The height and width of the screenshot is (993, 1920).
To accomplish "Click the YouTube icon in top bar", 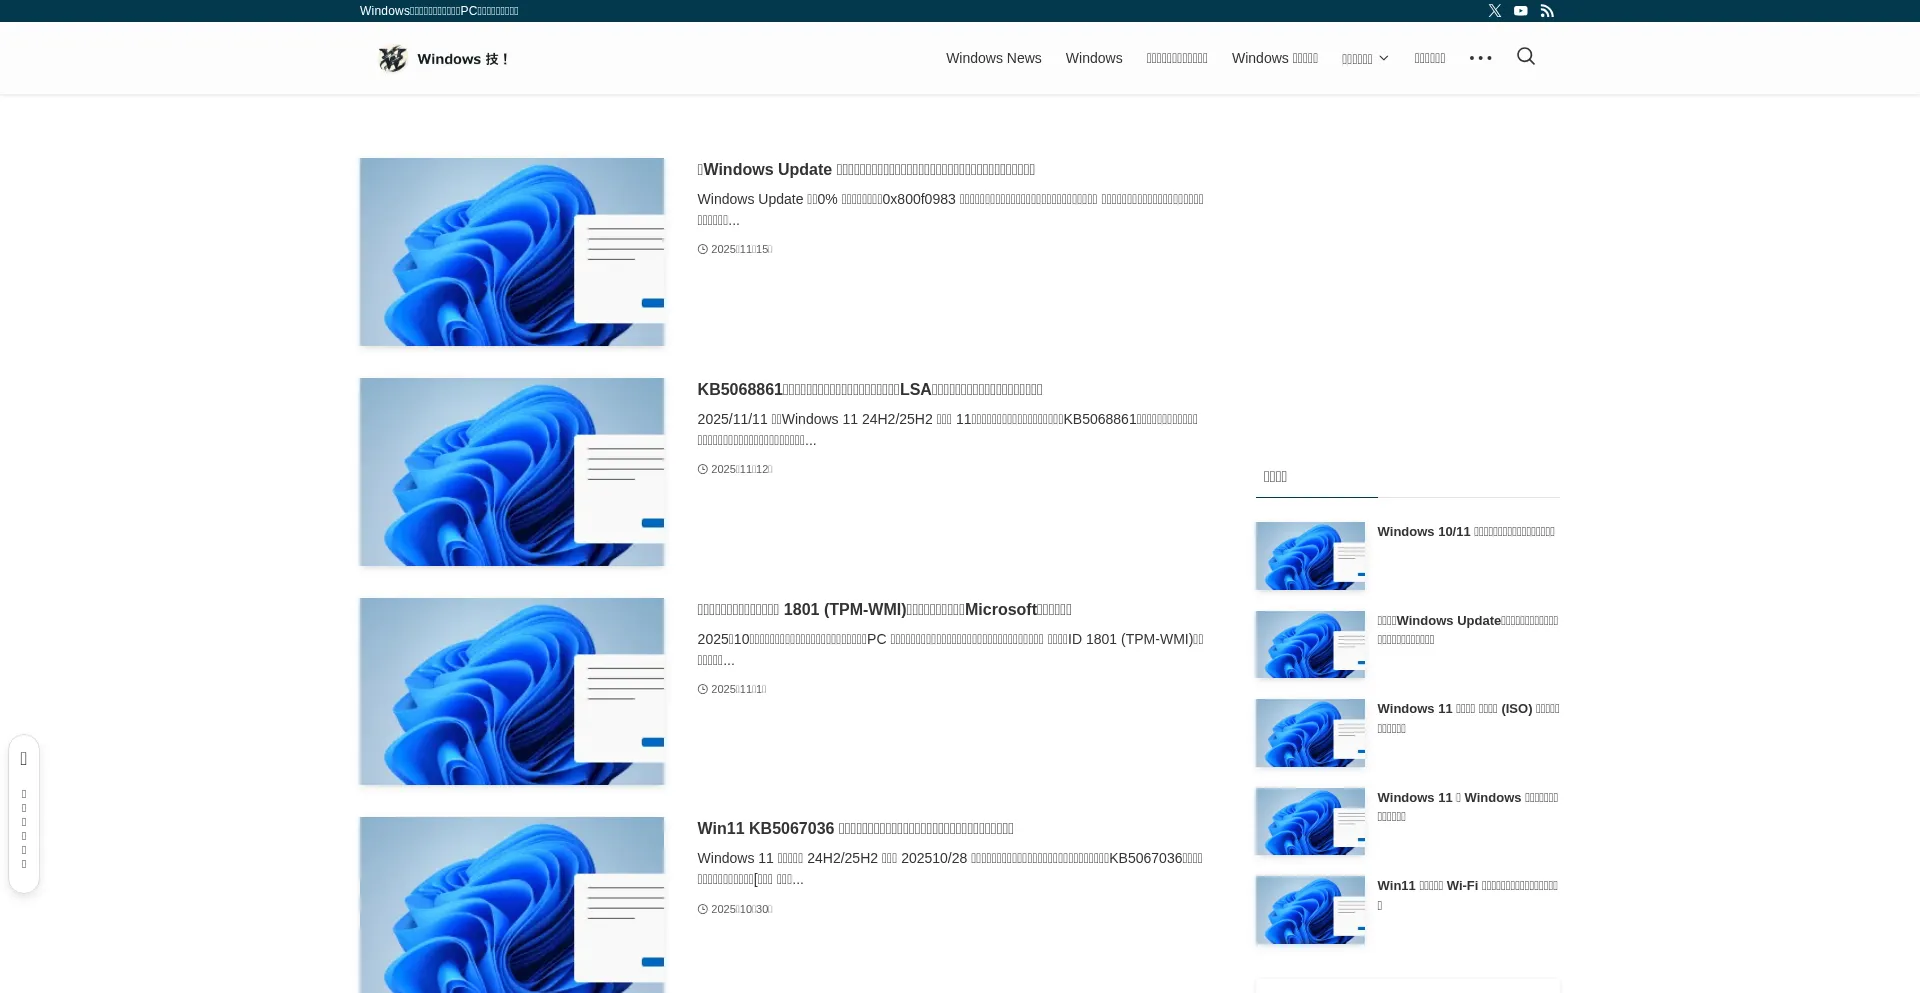I will (1520, 11).
